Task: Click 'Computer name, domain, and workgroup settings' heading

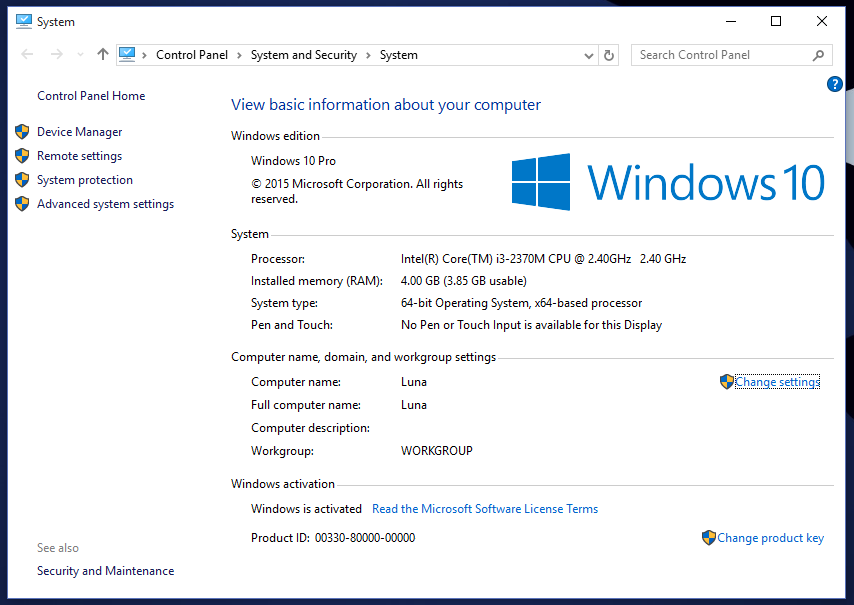Action: (363, 357)
